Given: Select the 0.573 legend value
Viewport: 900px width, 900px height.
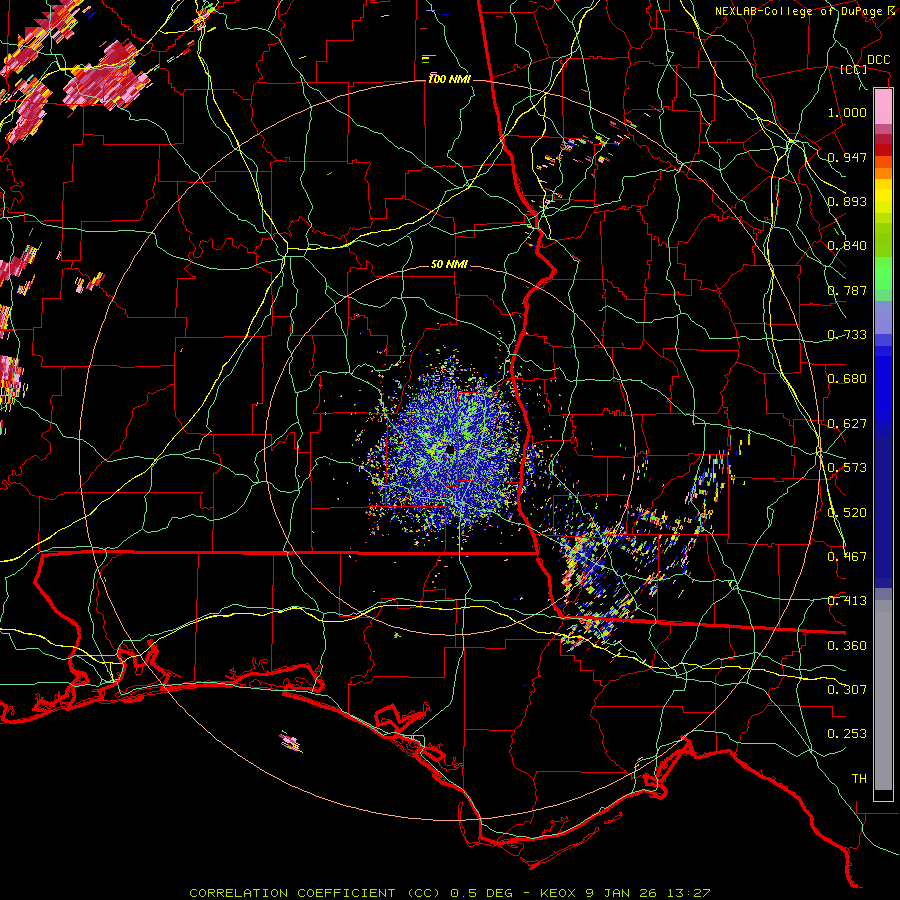Looking at the screenshot, I should [847, 468].
